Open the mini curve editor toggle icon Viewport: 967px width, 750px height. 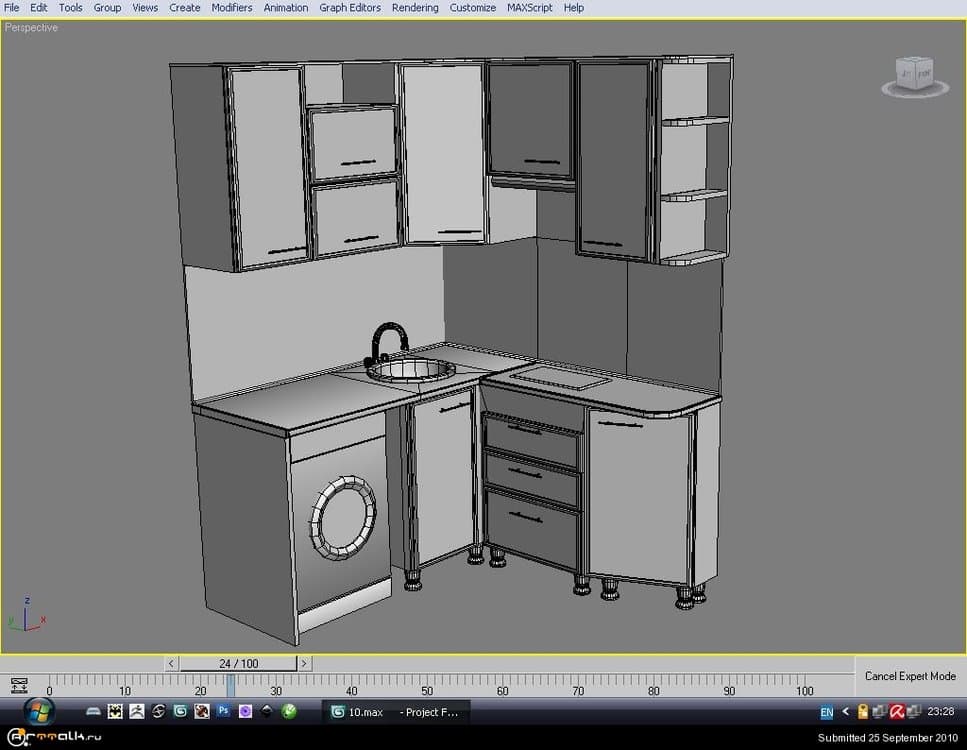pyautogui.click(x=18, y=685)
